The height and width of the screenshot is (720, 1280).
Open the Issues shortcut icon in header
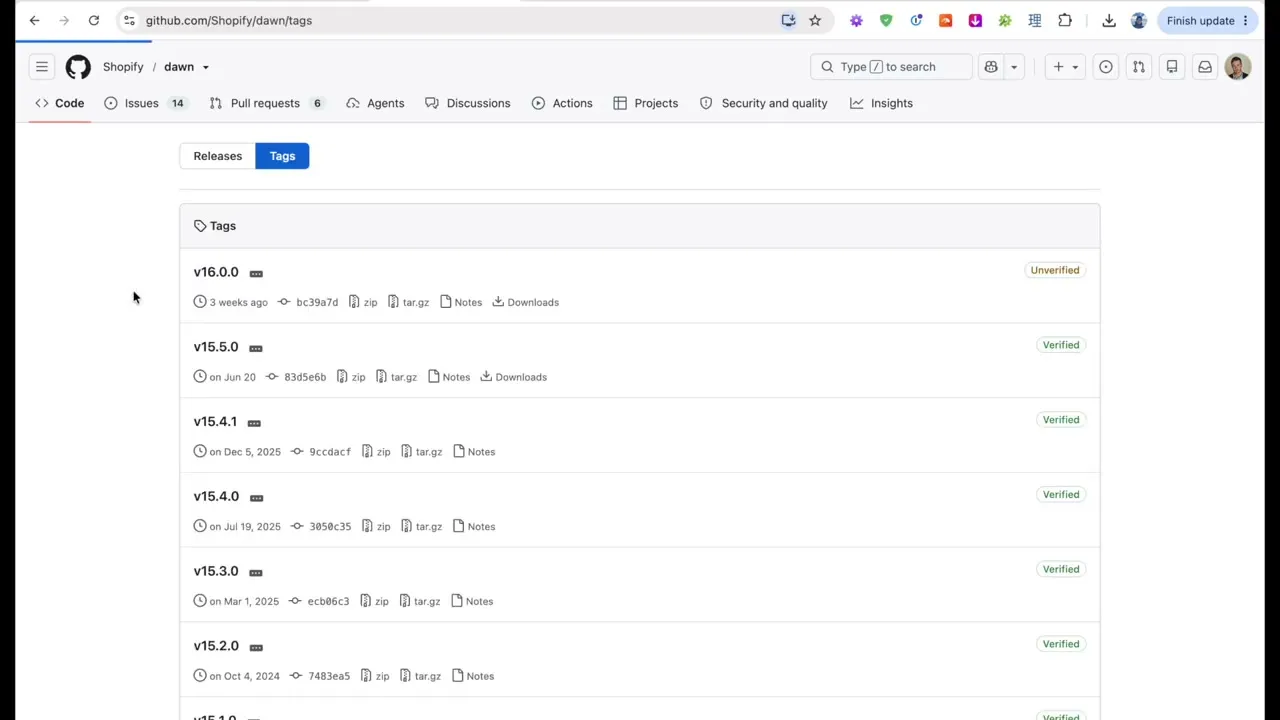click(x=1106, y=67)
